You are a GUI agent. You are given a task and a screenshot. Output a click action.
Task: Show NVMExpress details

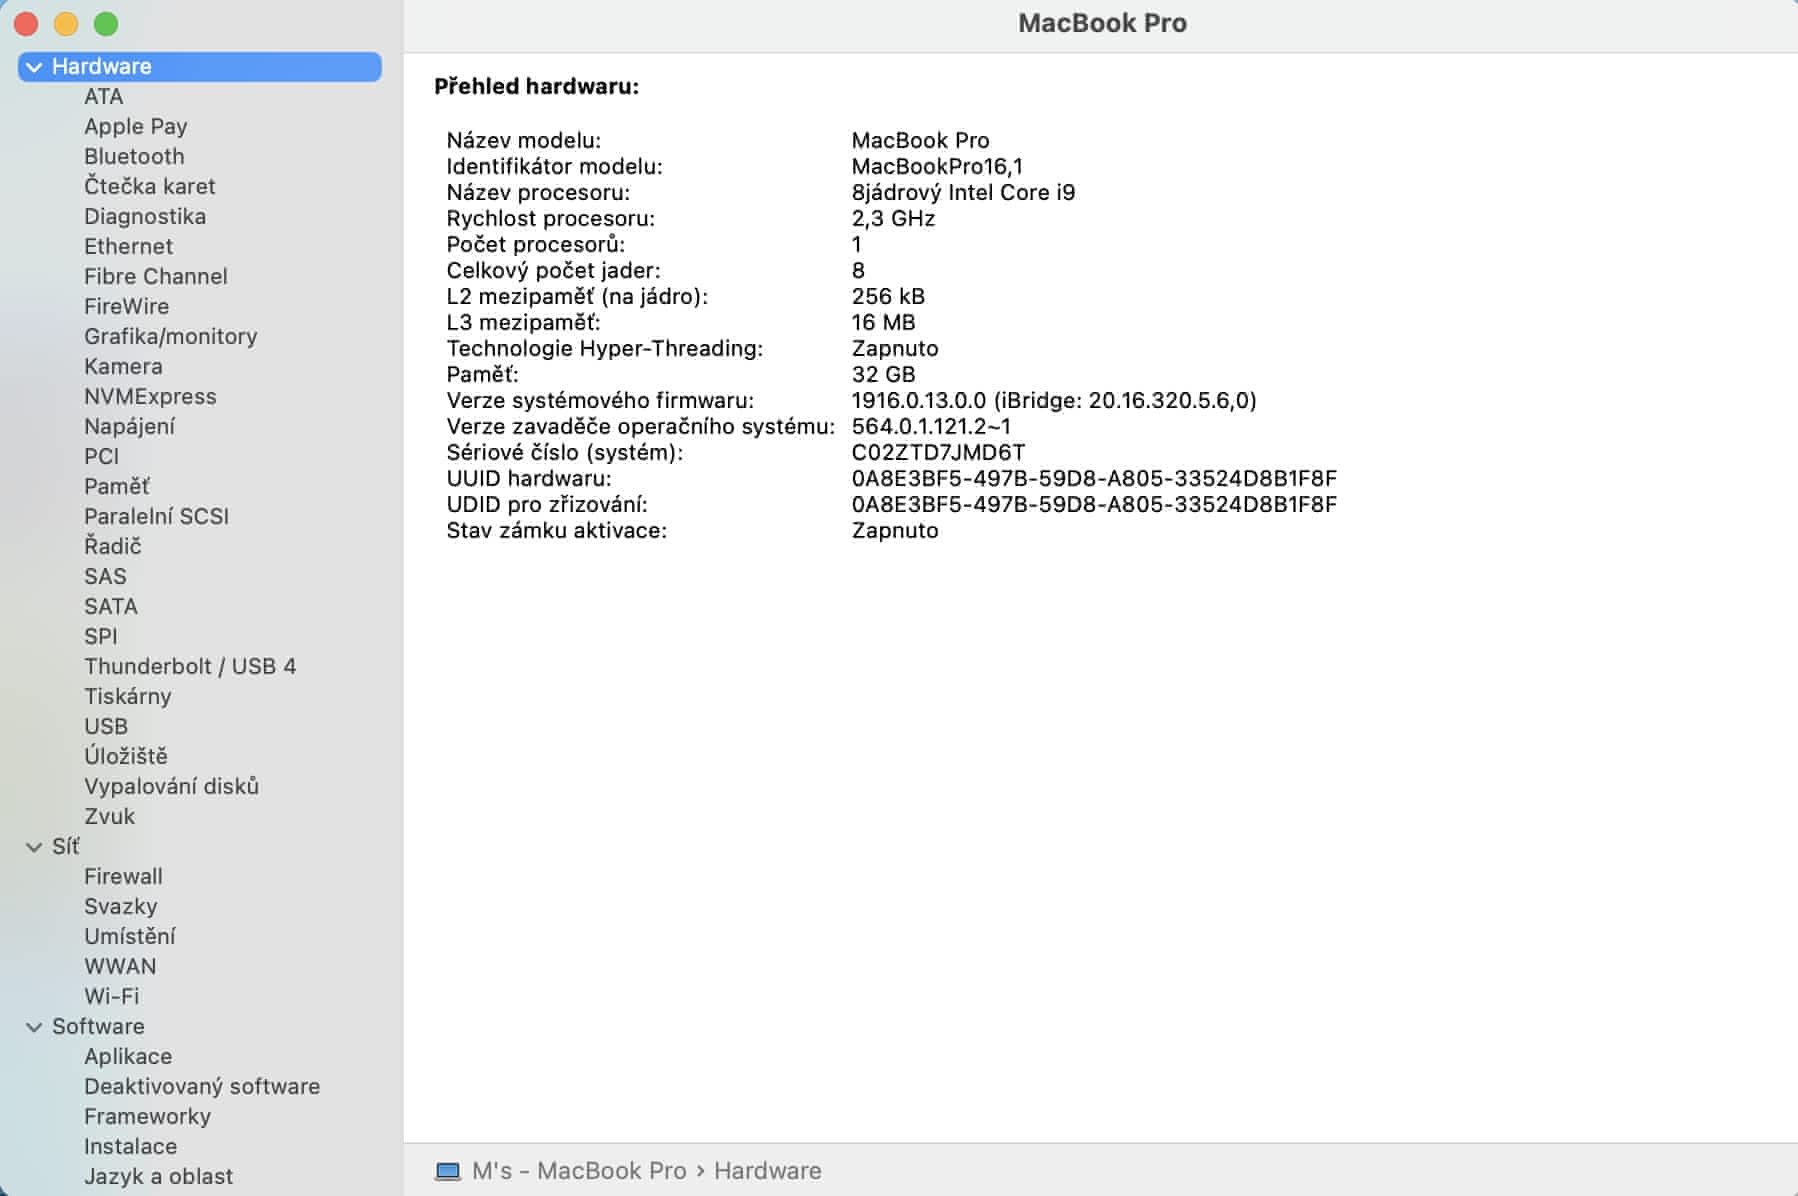click(x=150, y=397)
